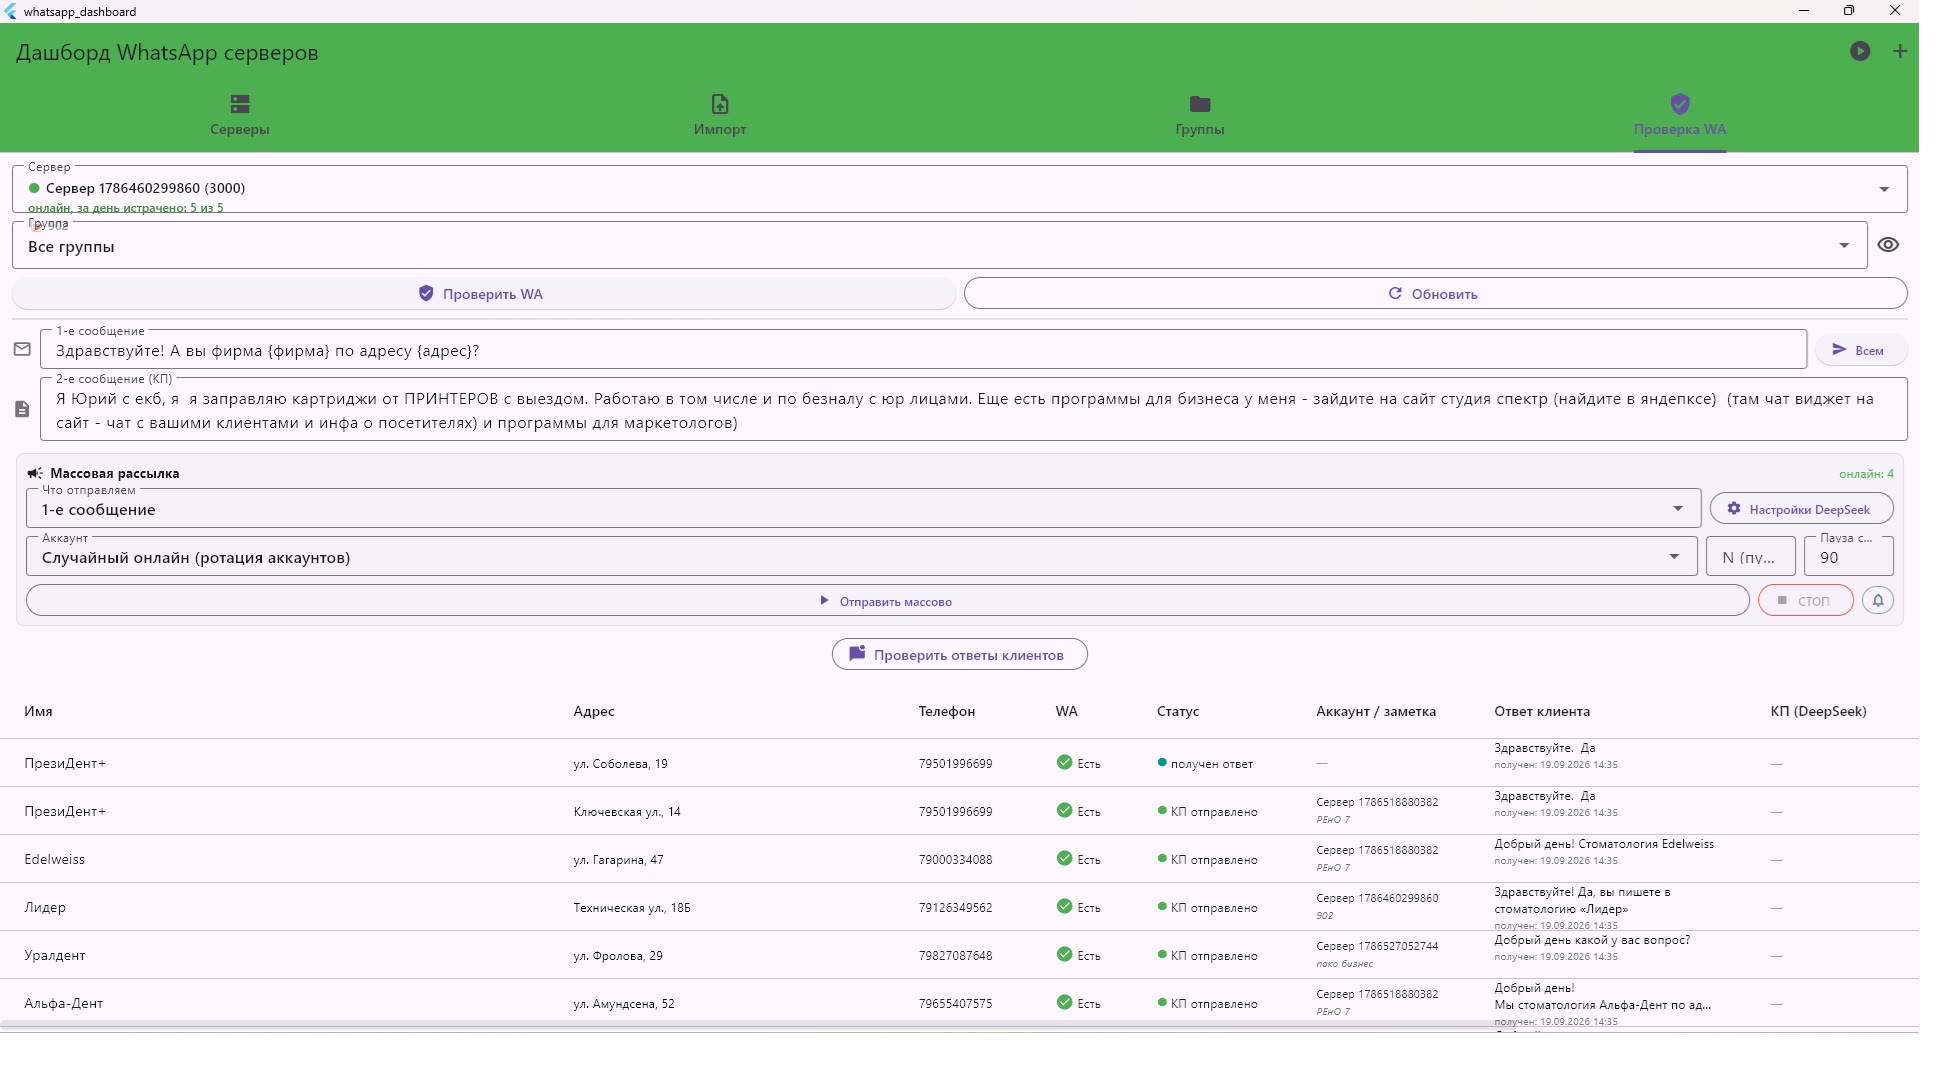The width and height of the screenshot is (1942, 1065).
Task: Open the Группы tab
Action: [x=1199, y=115]
